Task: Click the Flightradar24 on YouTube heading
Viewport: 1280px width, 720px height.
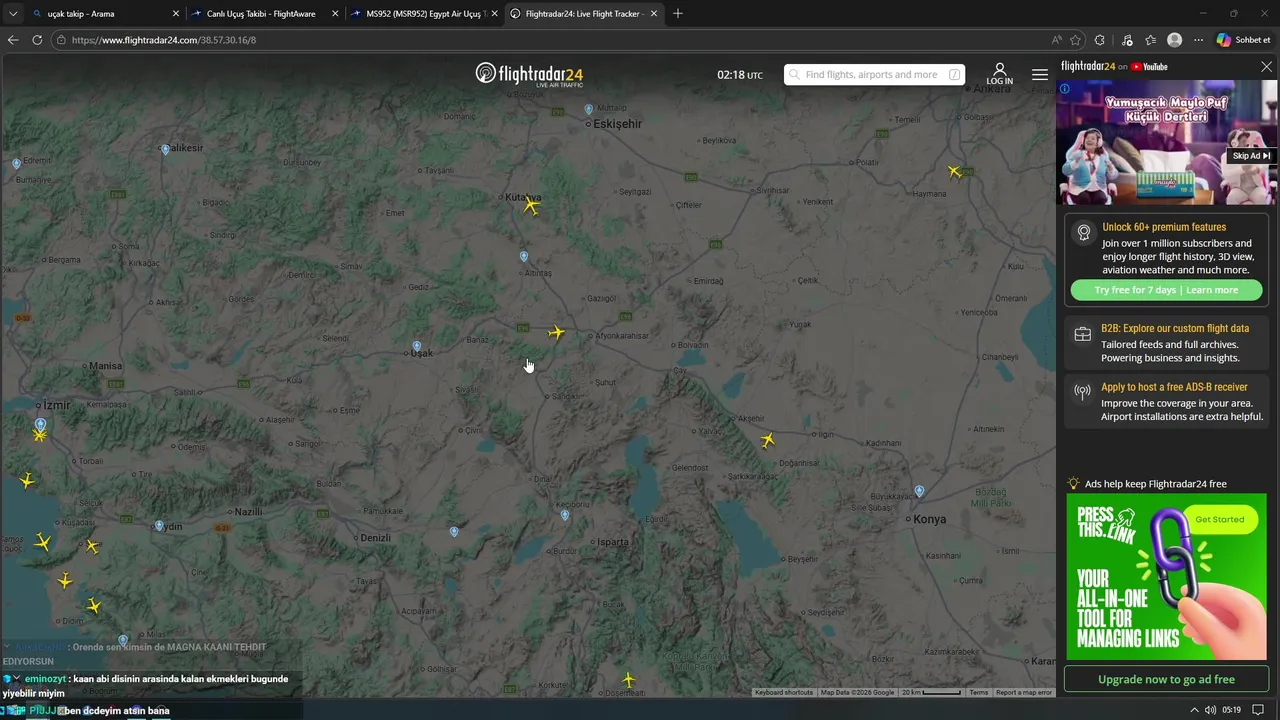Action: coord(1114,67)
